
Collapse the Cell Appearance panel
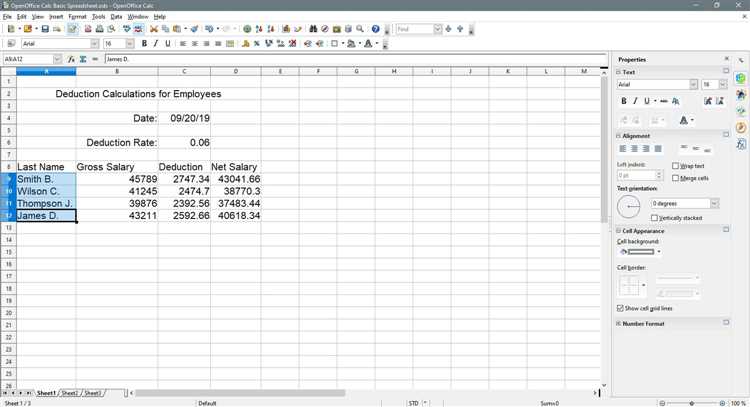[618, 231]
